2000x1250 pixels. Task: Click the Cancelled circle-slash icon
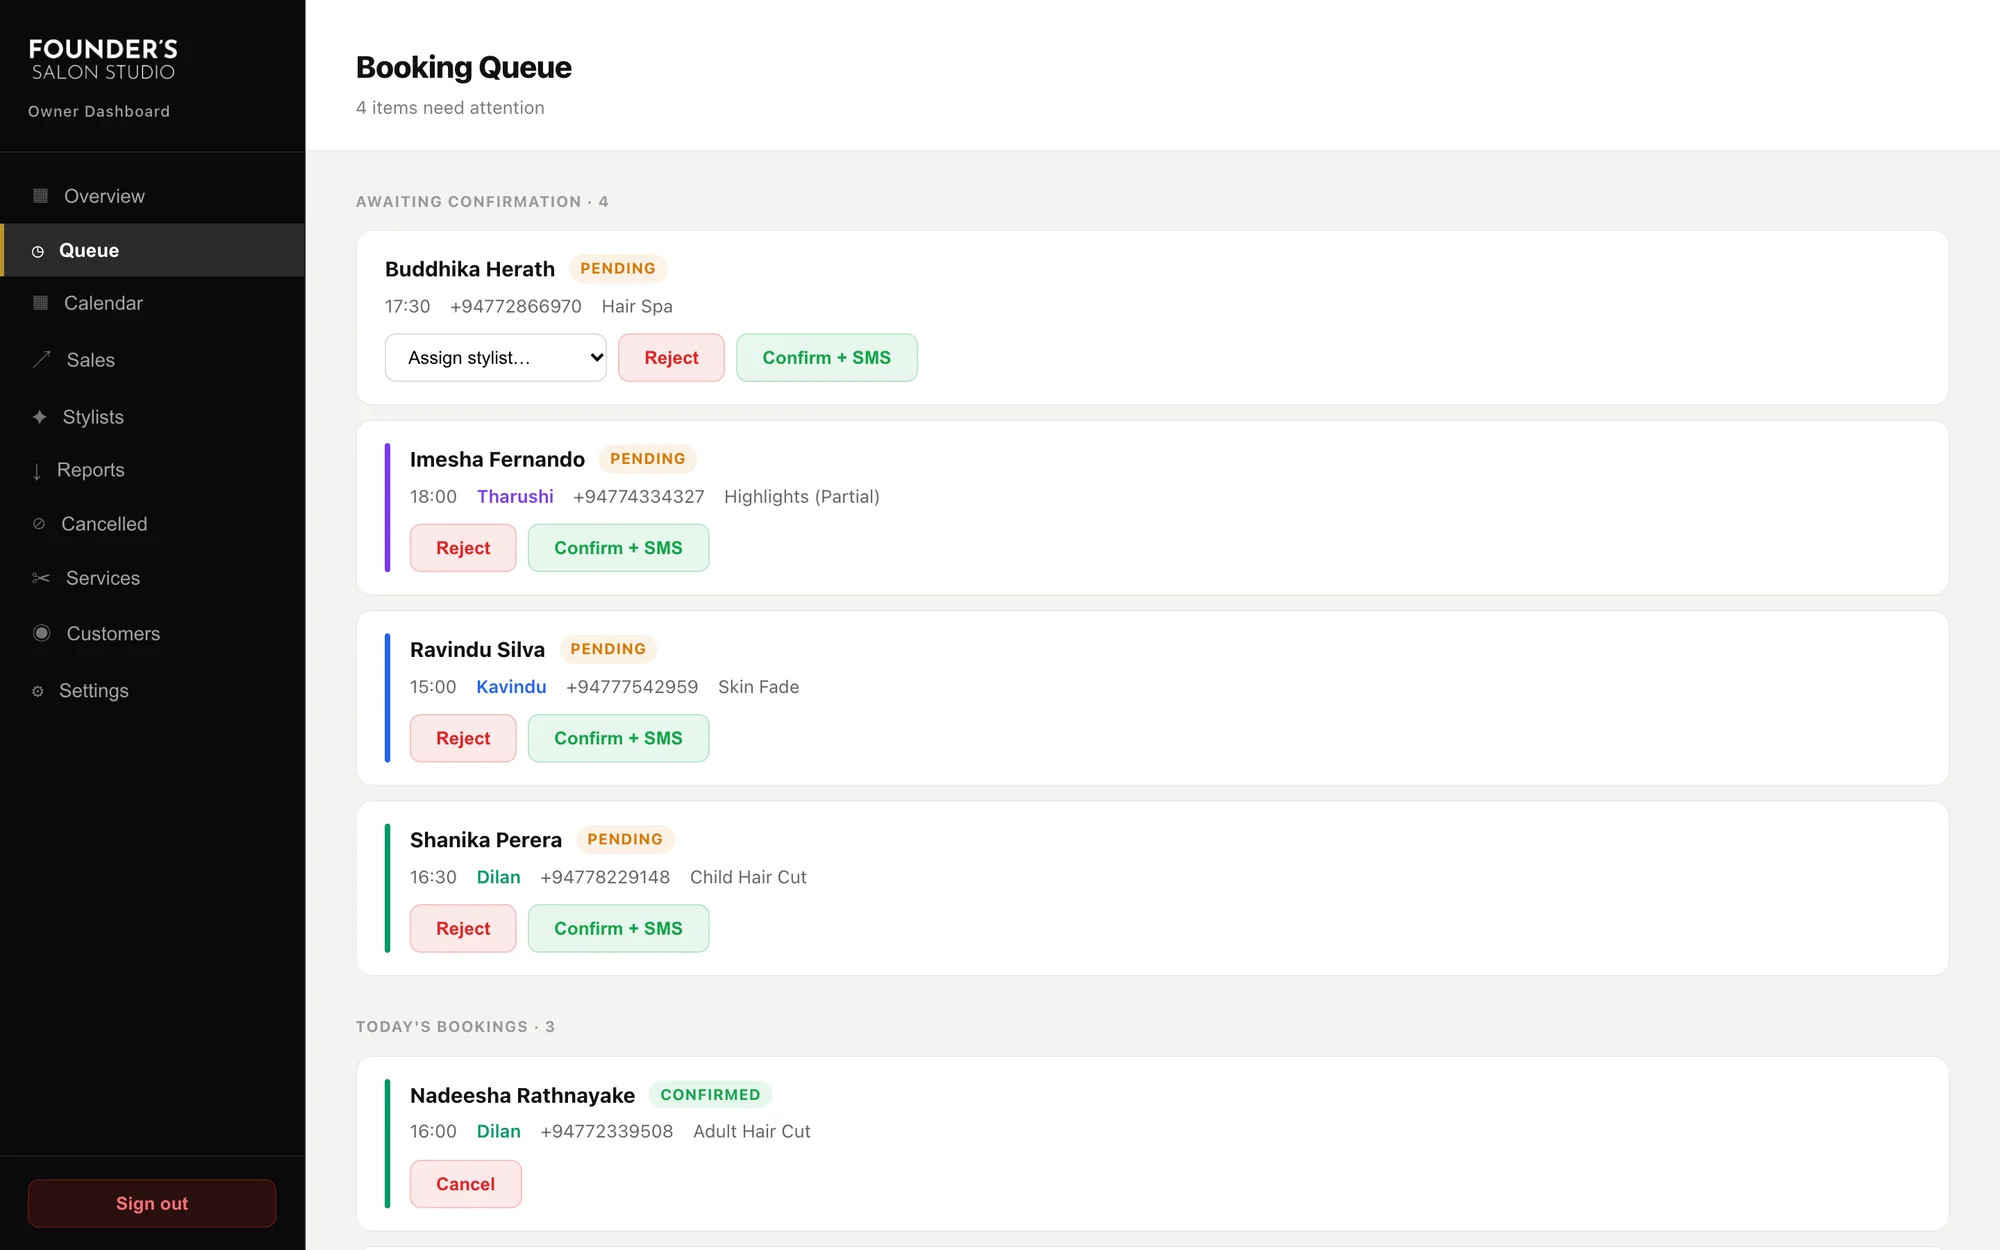pos(39,524)
